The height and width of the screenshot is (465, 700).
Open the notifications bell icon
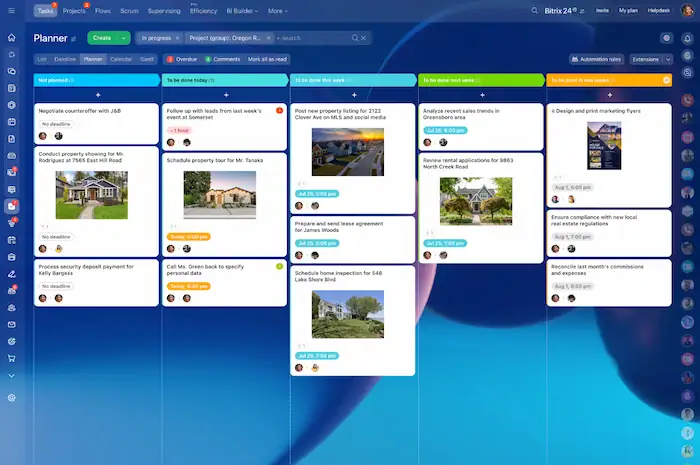click(688, 38)
